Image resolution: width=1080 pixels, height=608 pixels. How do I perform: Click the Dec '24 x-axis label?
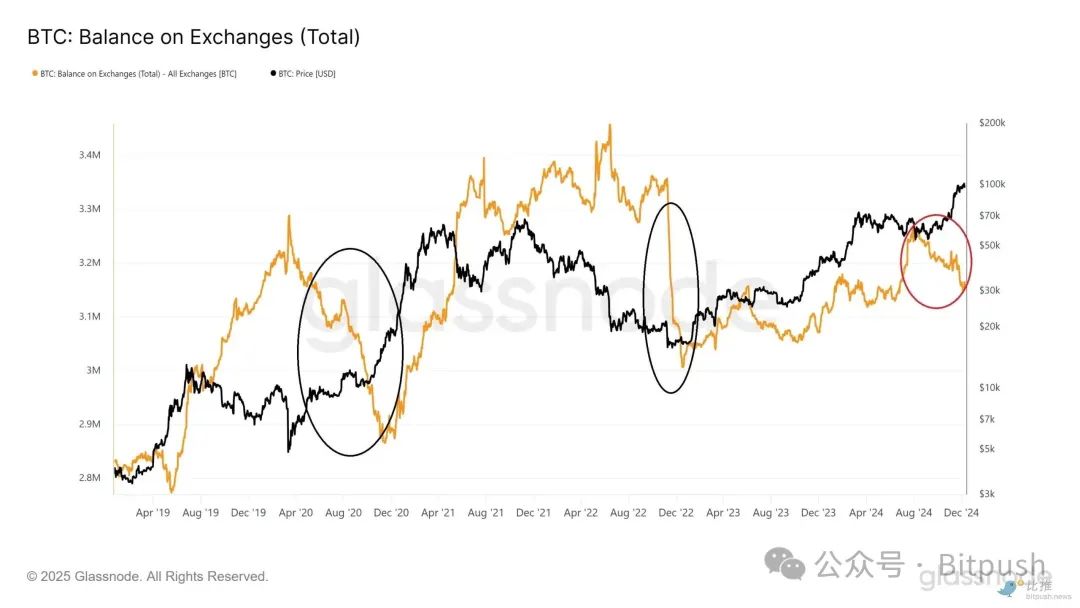[961, 513]
